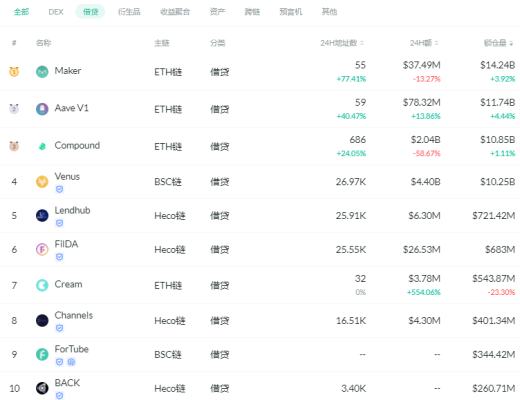The height and width of the screenshot is (400, 520).
Task: Click the Cream logo icon
Action: tap(42, 285)
